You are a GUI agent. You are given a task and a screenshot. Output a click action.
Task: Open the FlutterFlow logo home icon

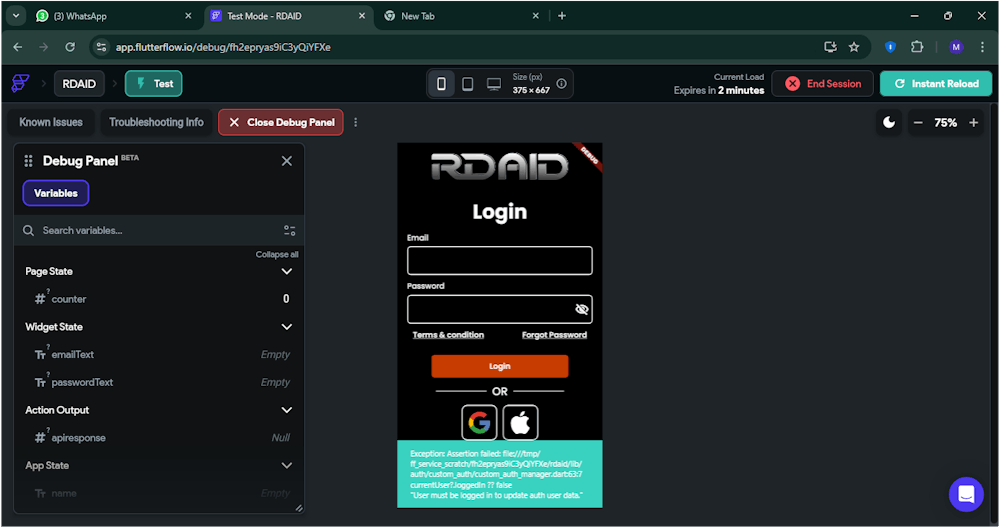20,84
